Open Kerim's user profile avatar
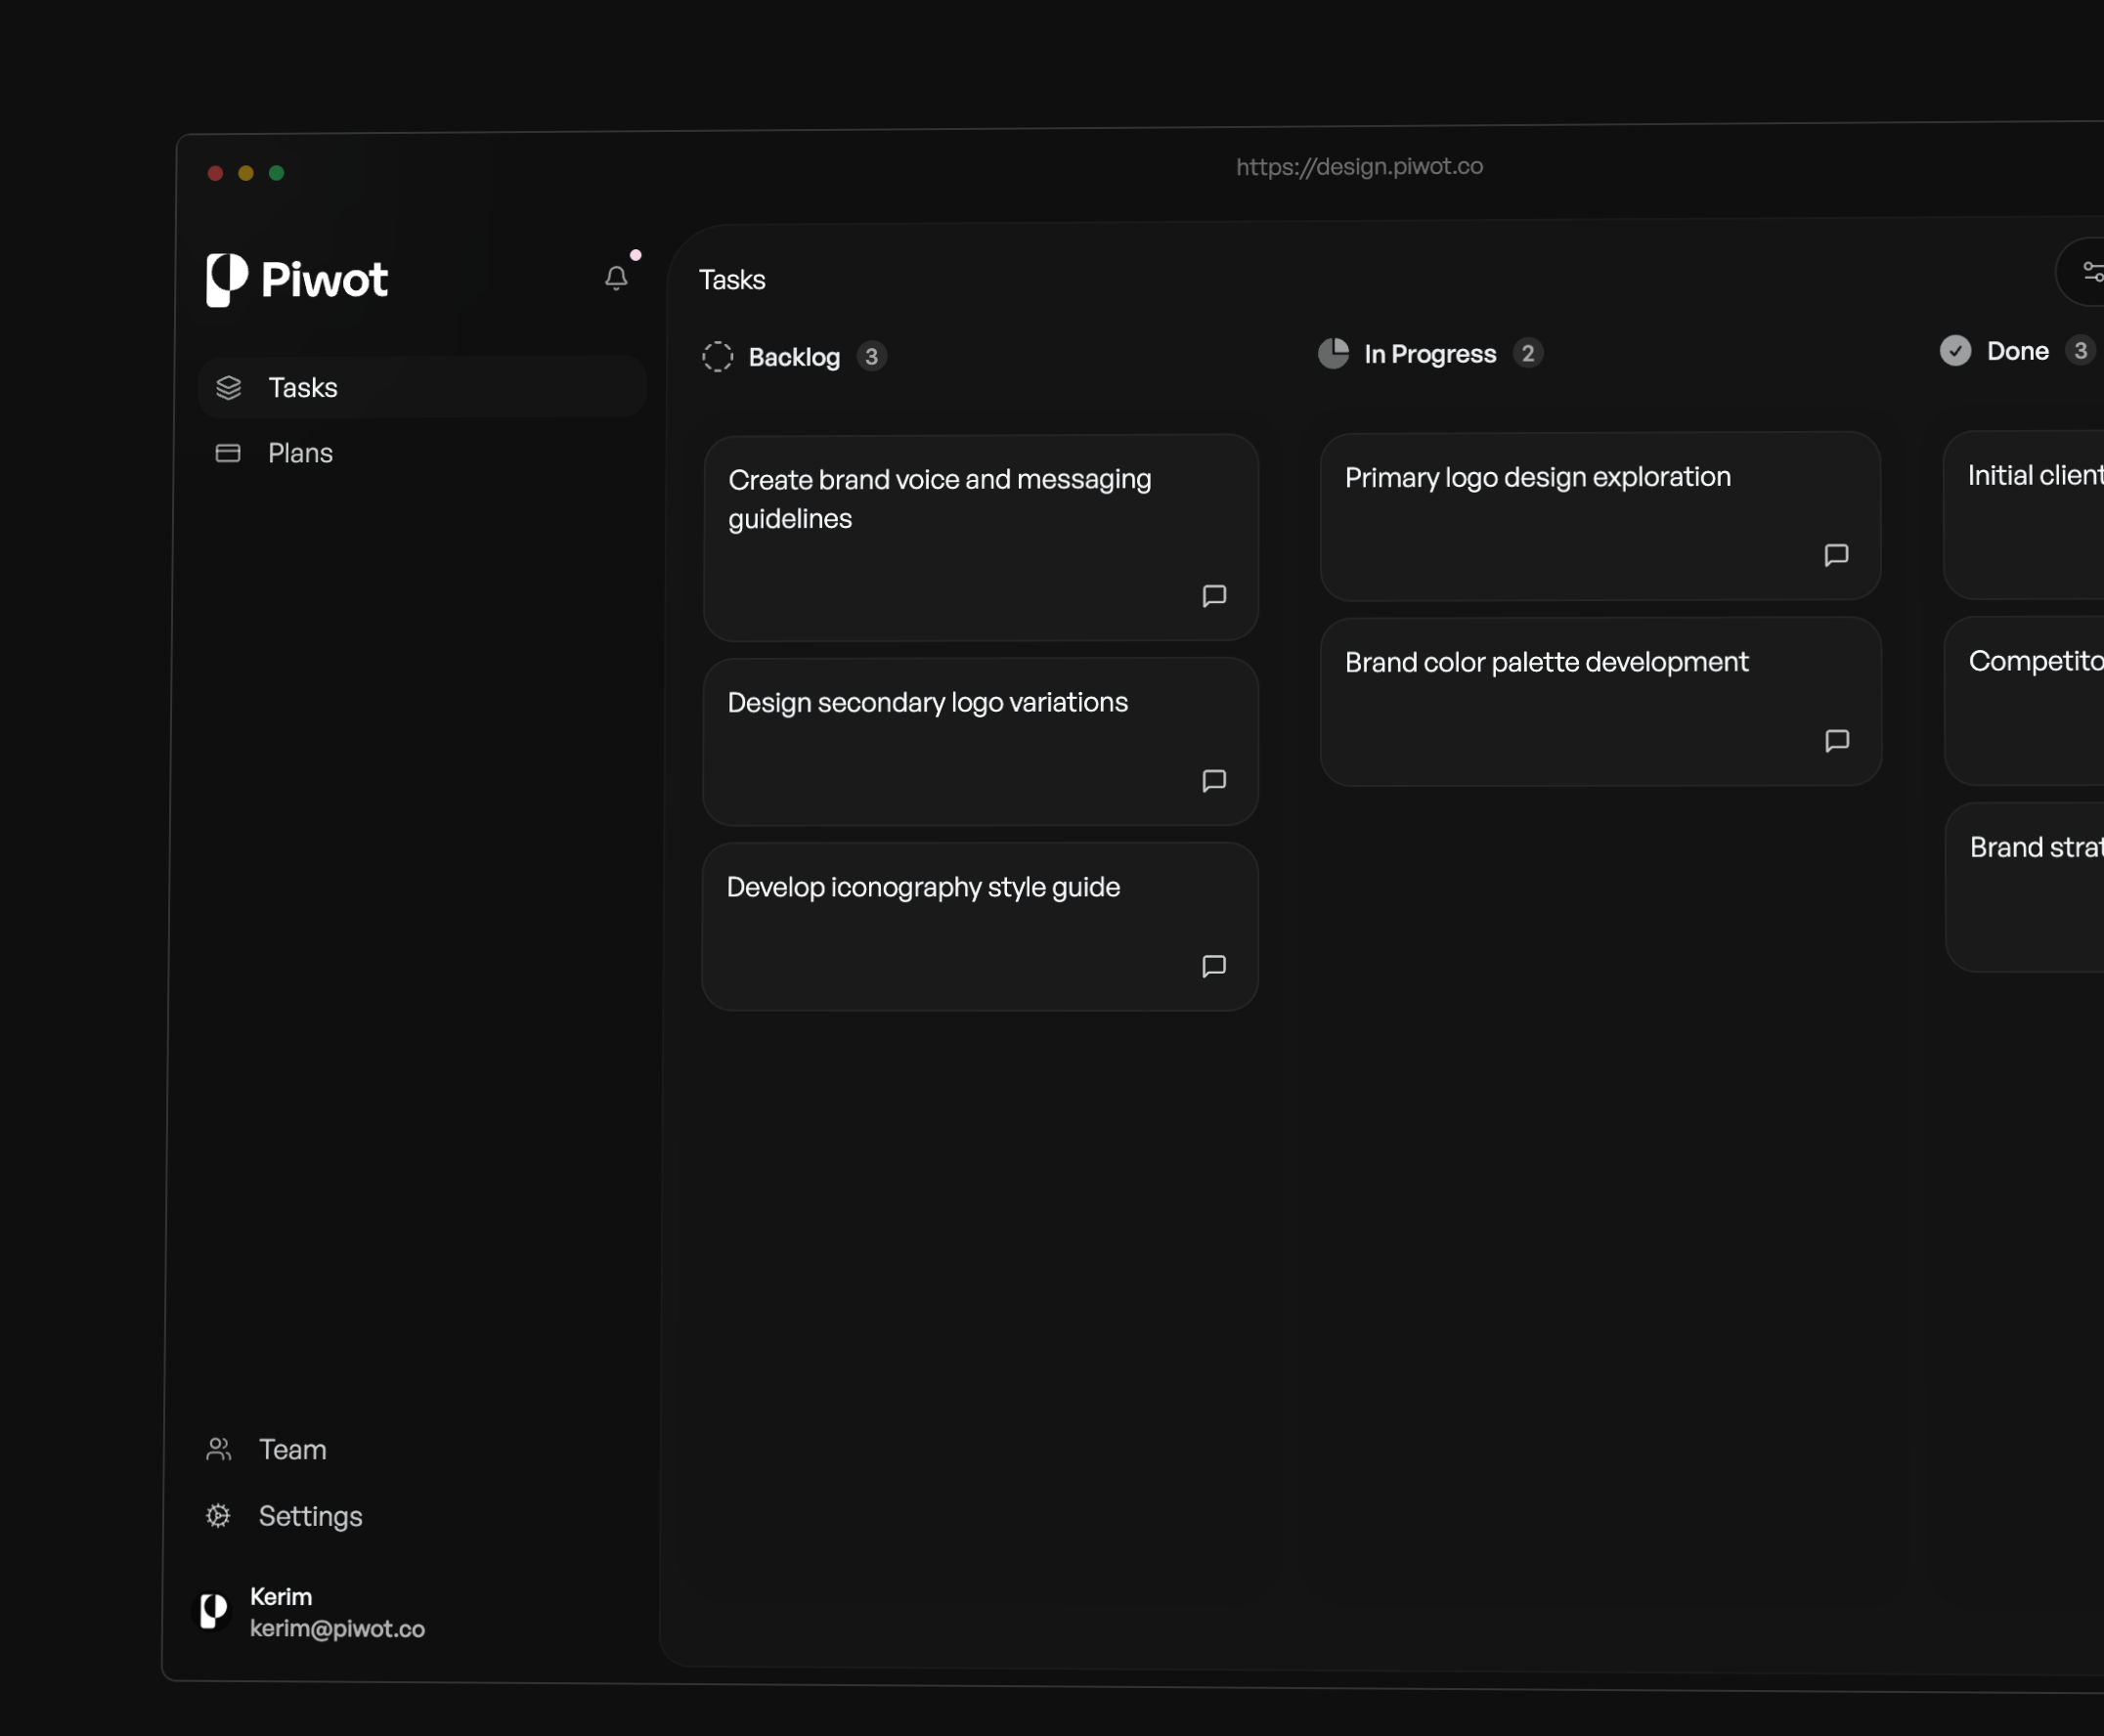Screen dimensions: 2104x1736 213,1611
